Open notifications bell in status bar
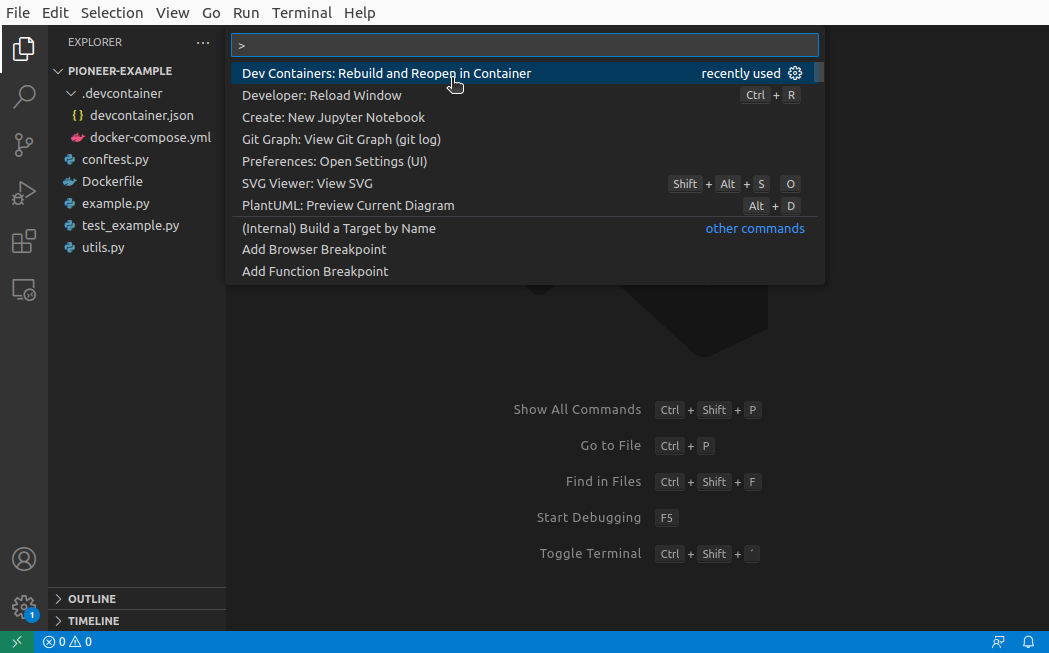Image resolution: width=1049 pixels, height=653 pixels. click(x=1028, y=642)
